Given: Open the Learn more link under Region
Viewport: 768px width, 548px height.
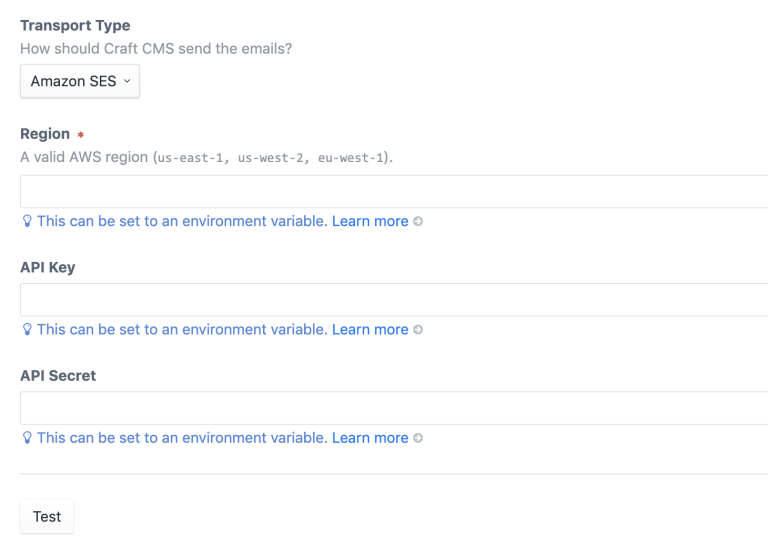Looking at the screenshot, I should coord(370,221).
